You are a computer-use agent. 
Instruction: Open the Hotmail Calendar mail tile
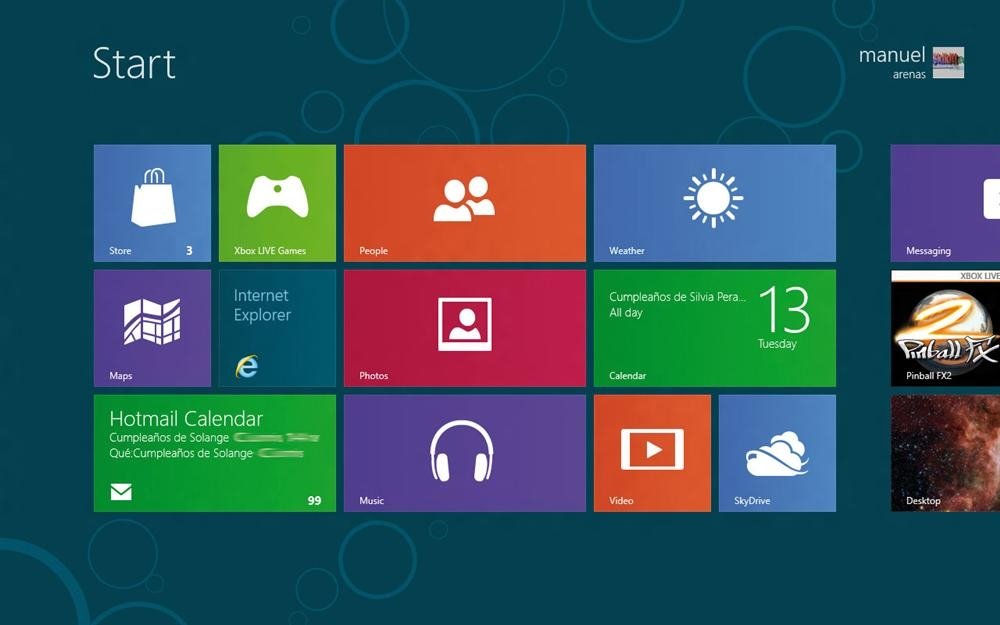tap(214, 453)
